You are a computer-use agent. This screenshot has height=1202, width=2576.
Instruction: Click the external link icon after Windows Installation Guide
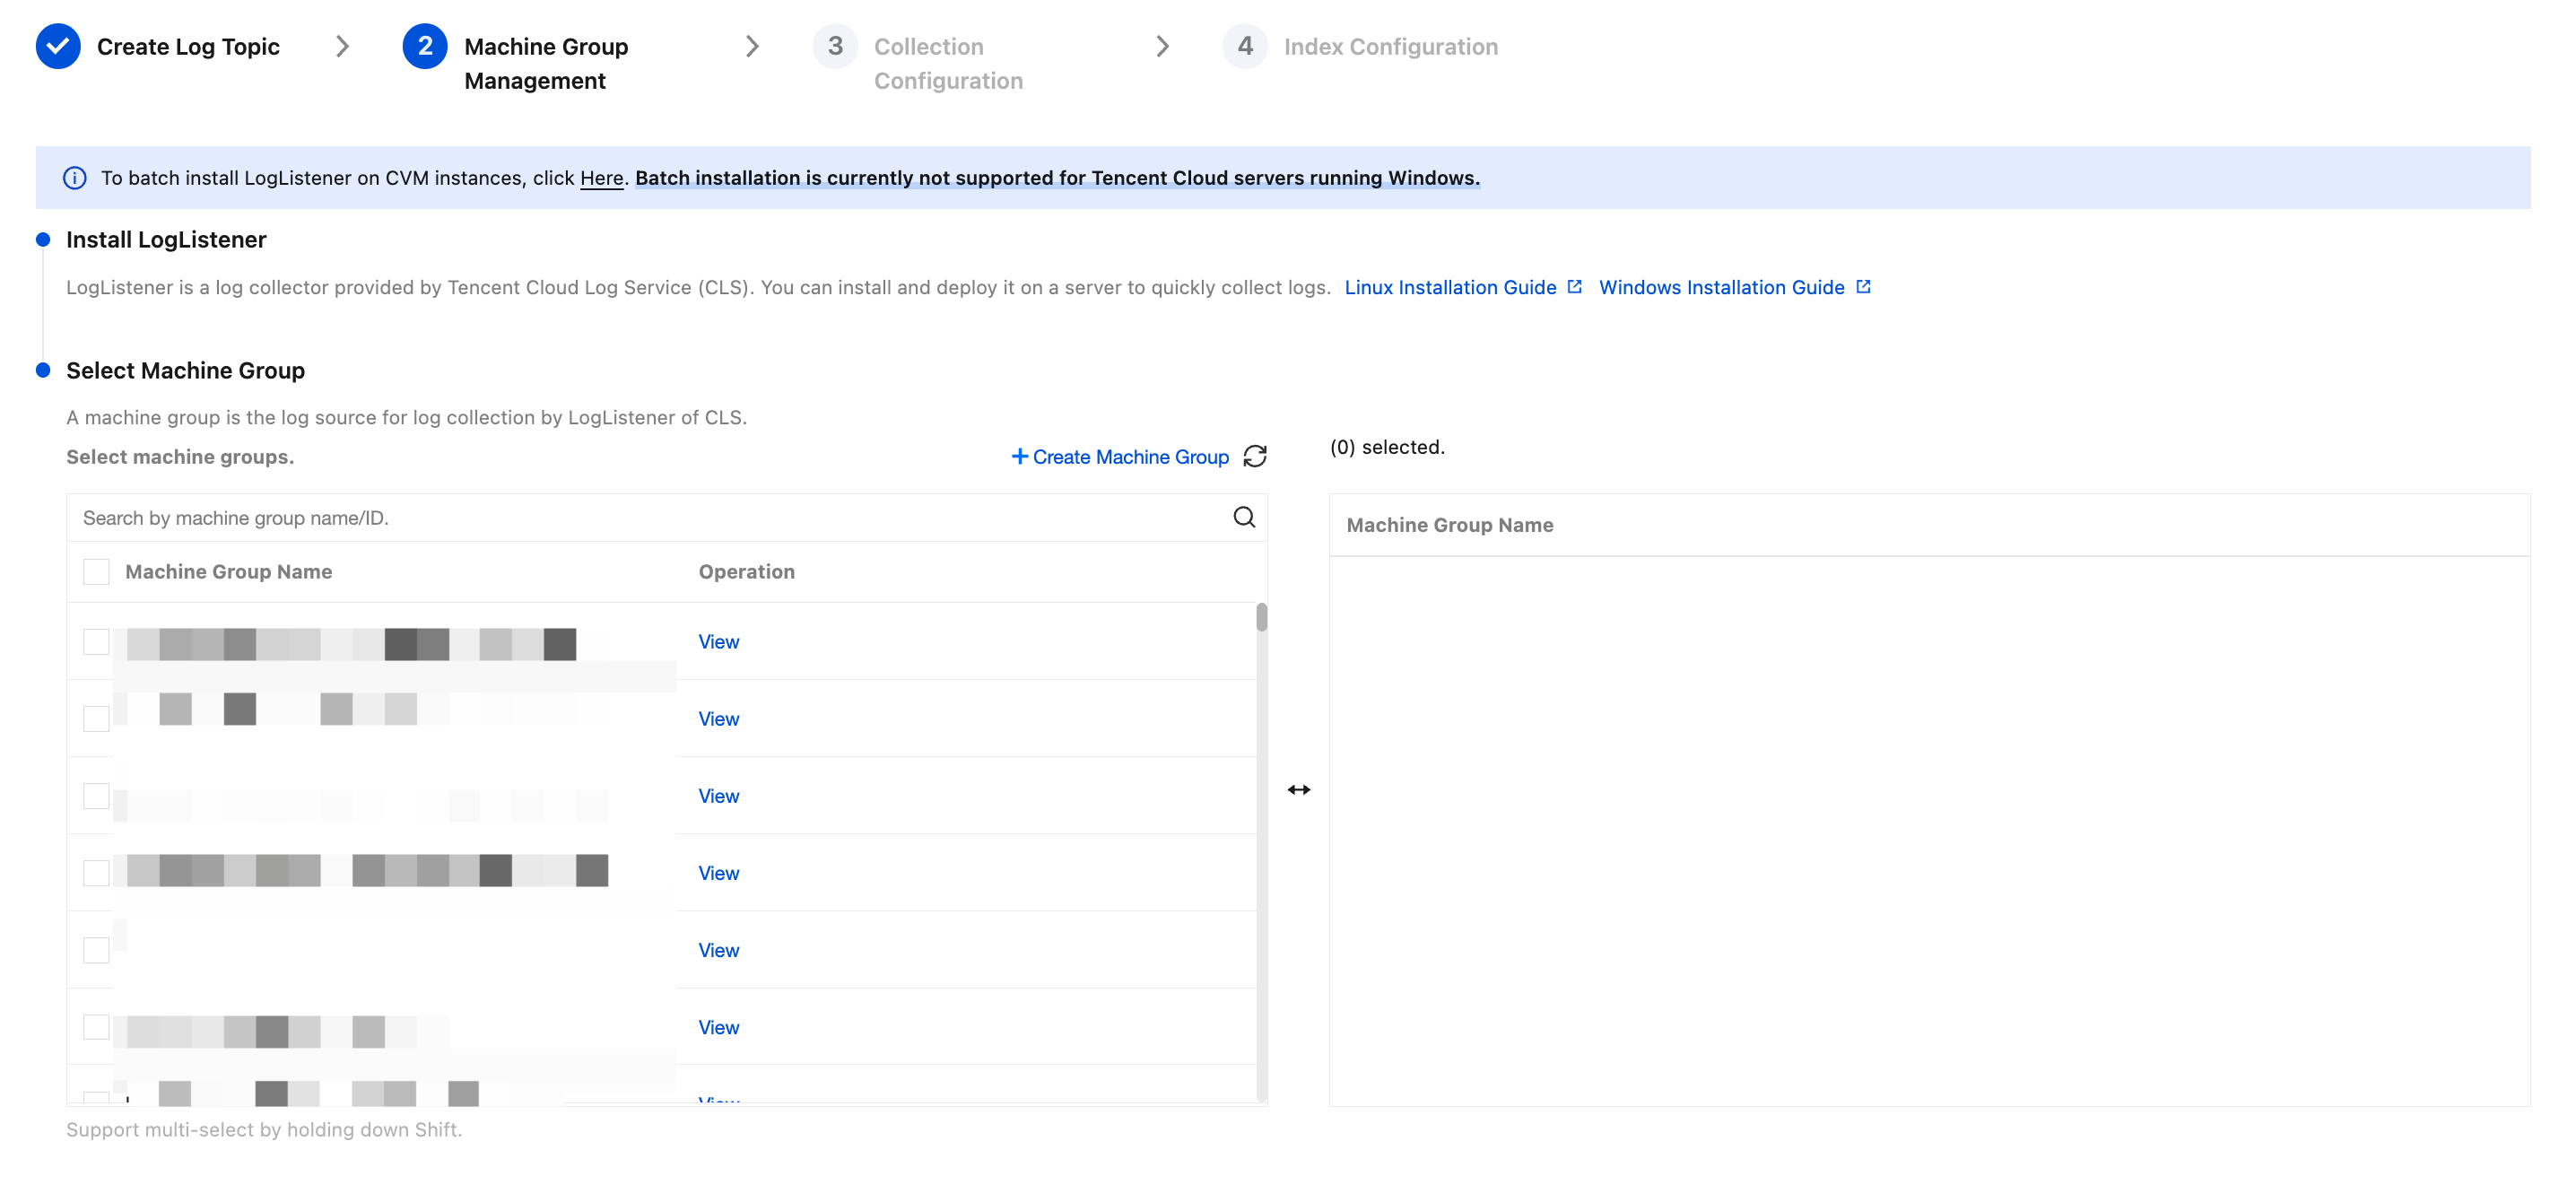tap(1862, 287)
